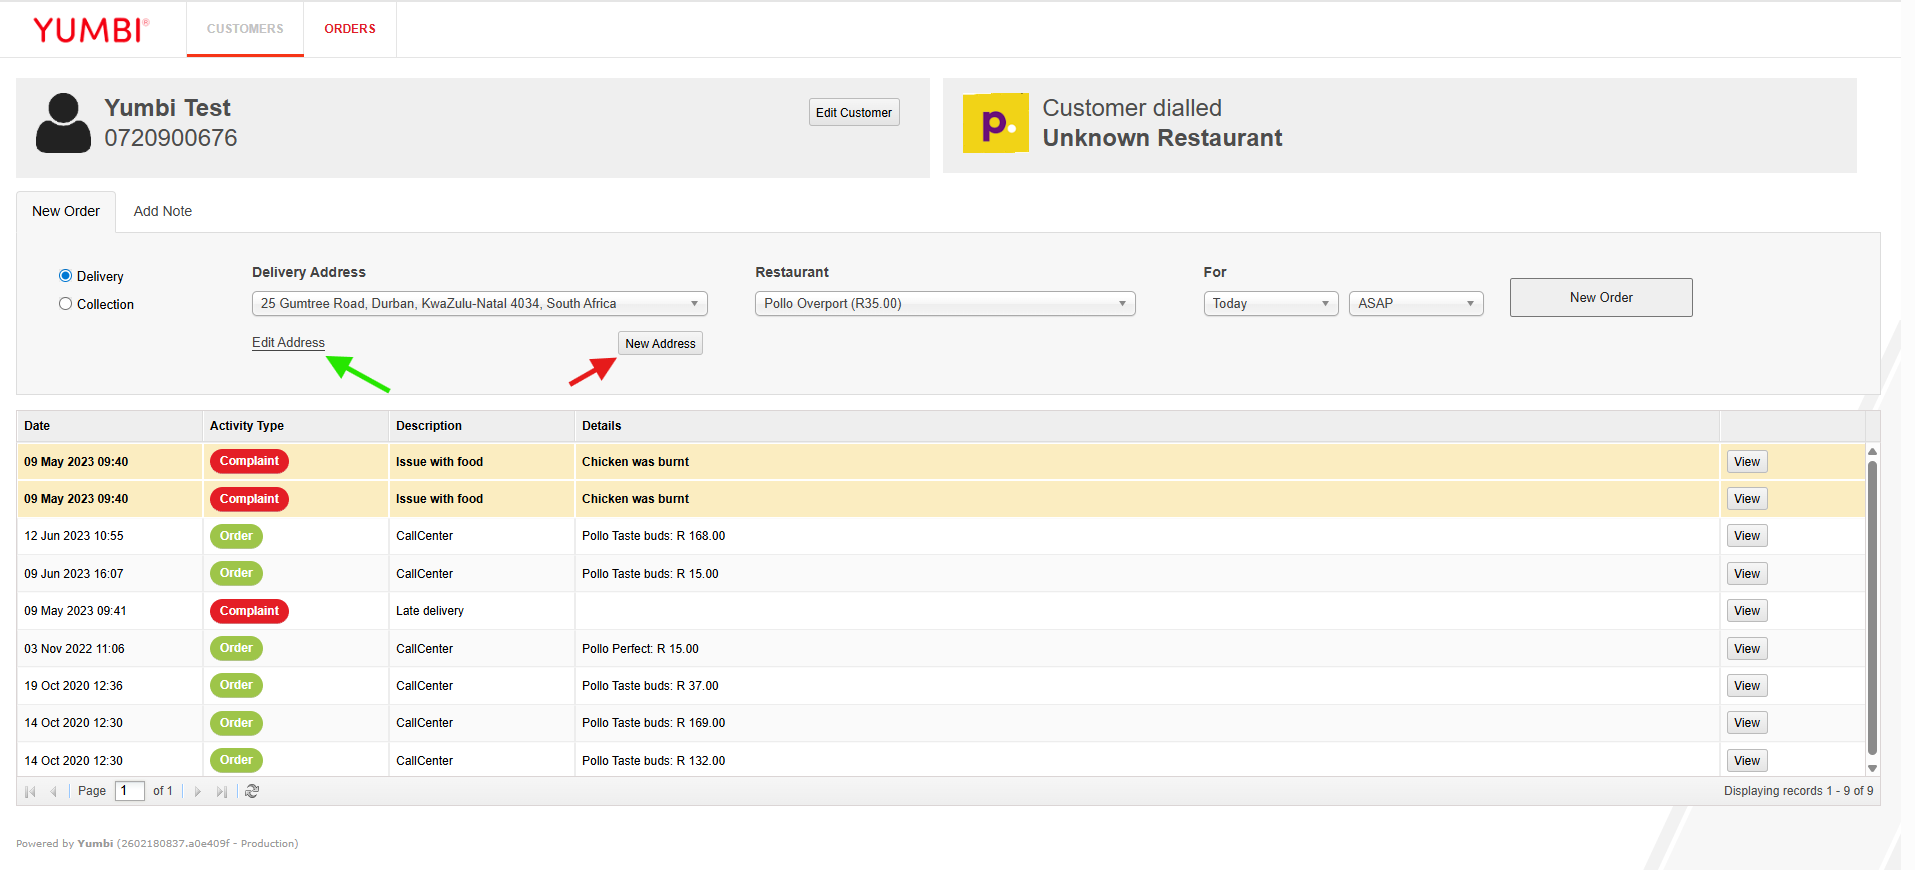Switch to the Add Note tab
Image resolution: width=1915 pixels, height=870 pixels.
pyautogui.click(x=163, y=211)
